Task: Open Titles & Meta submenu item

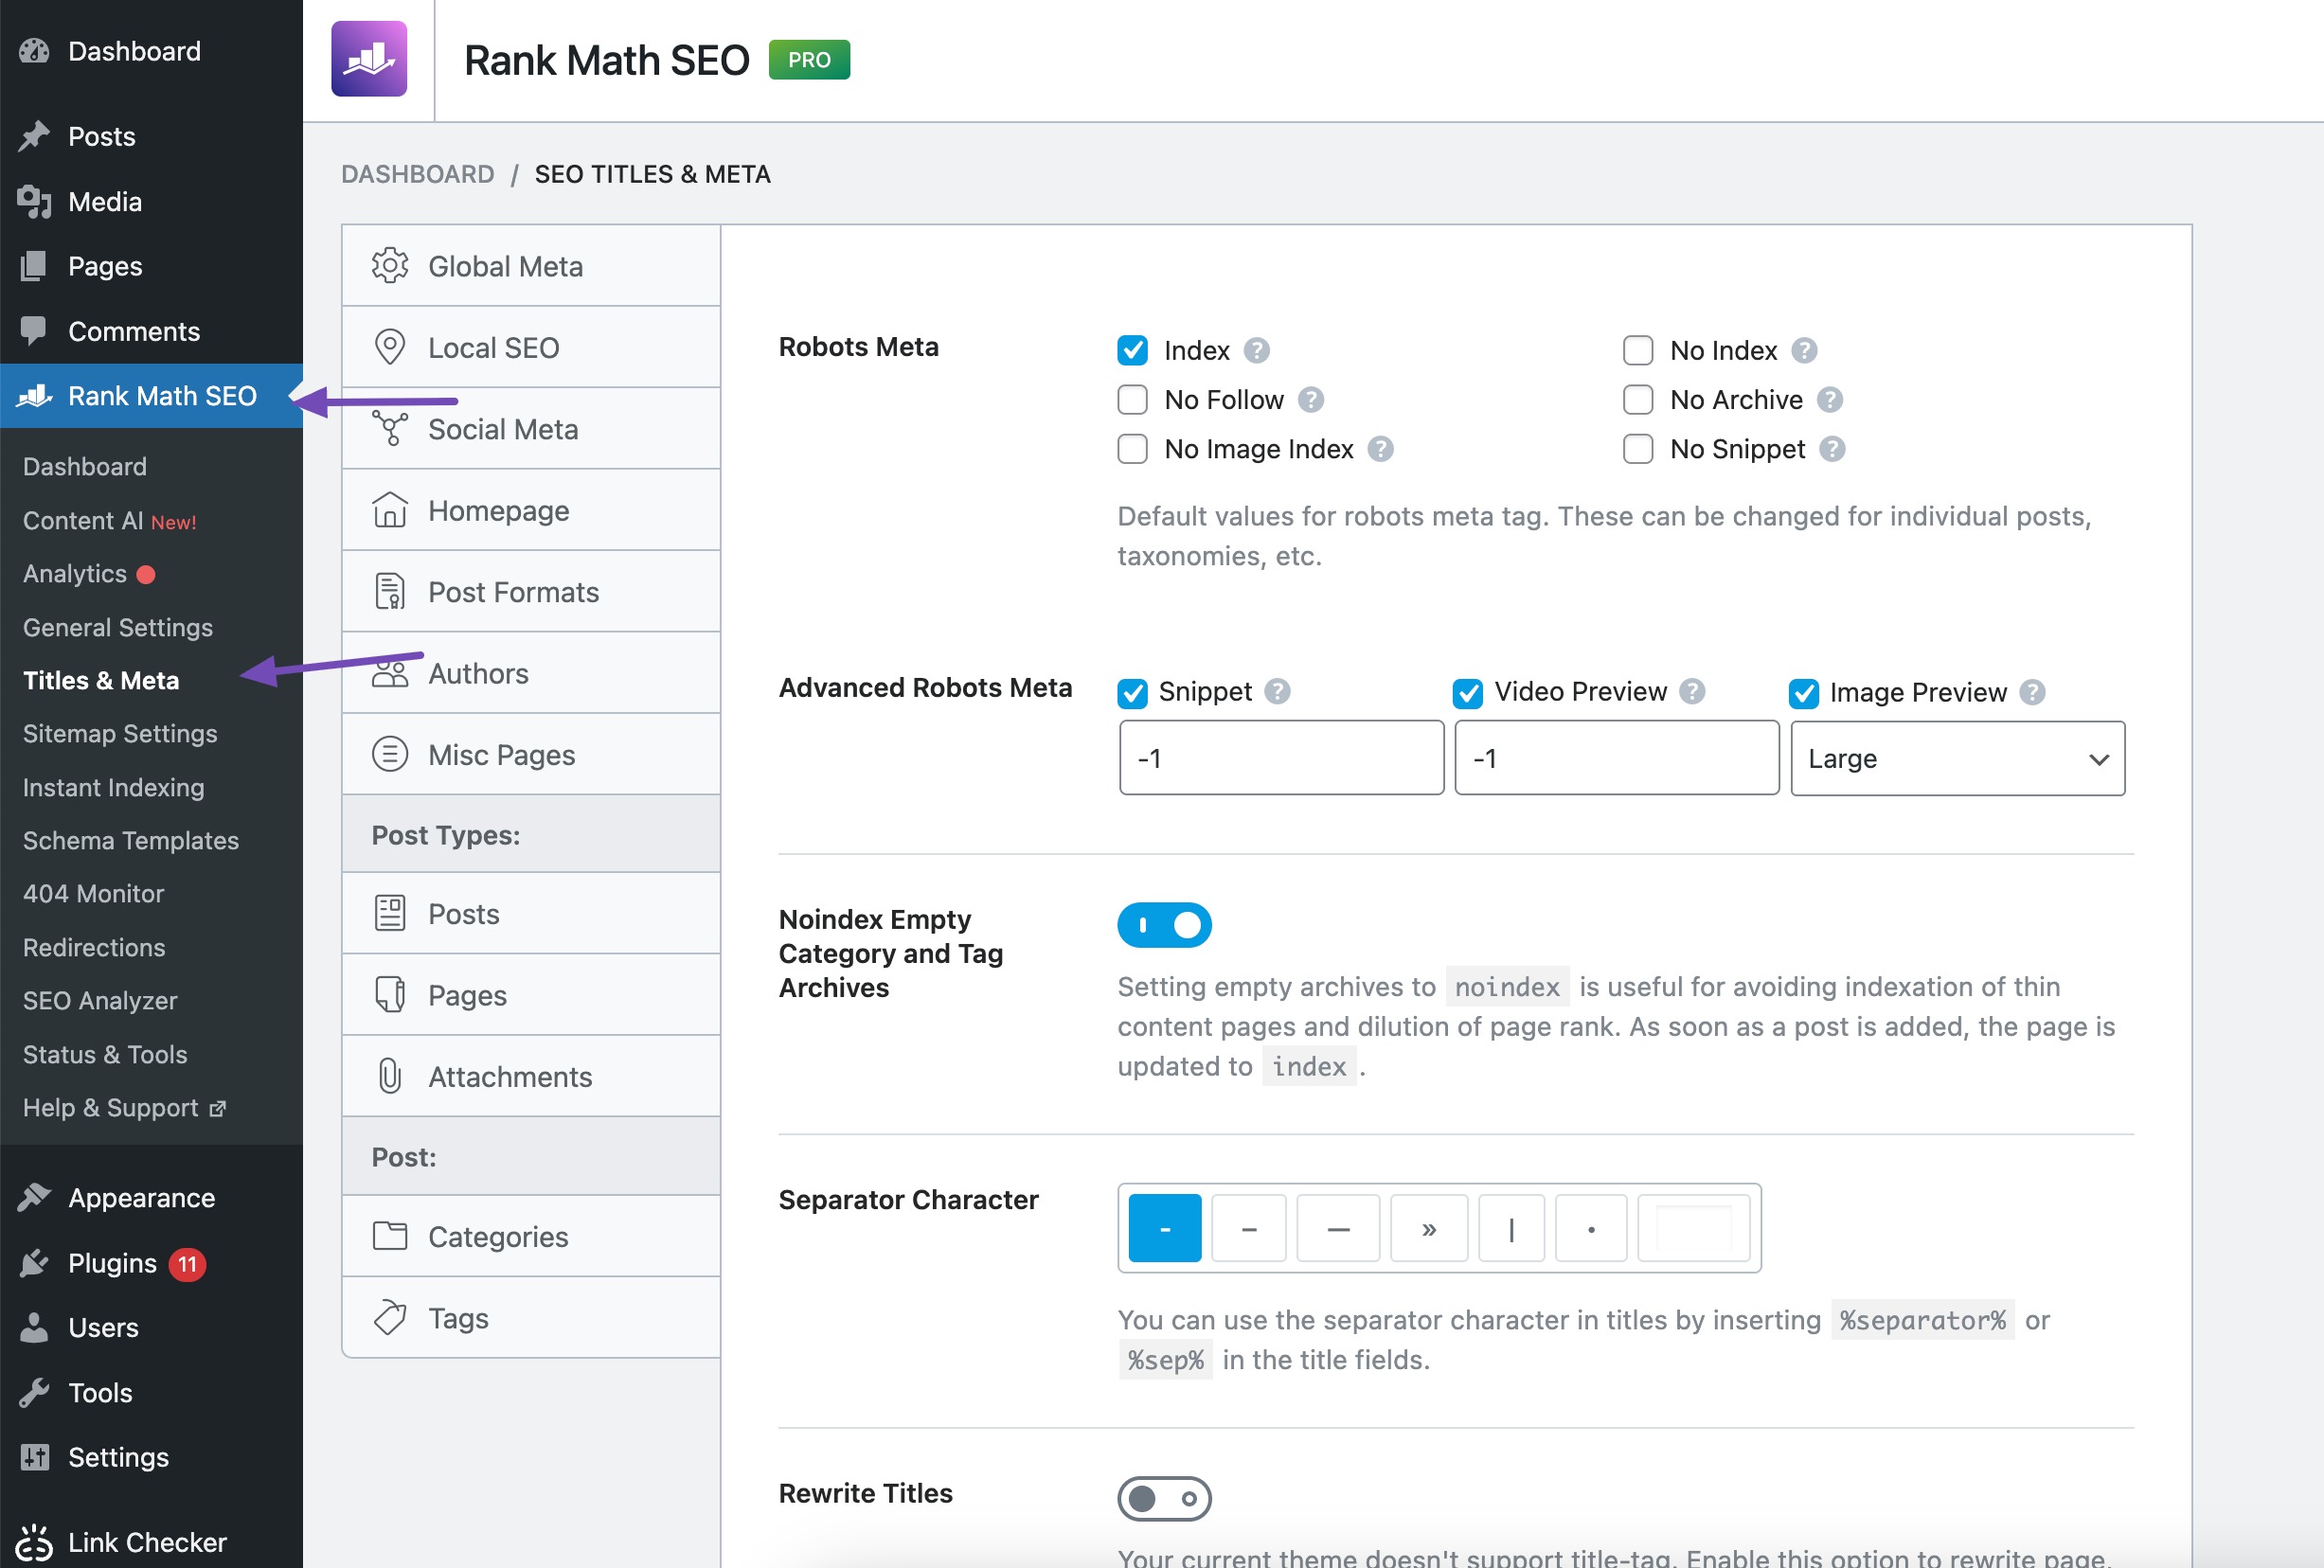Action: pos(101,680)
